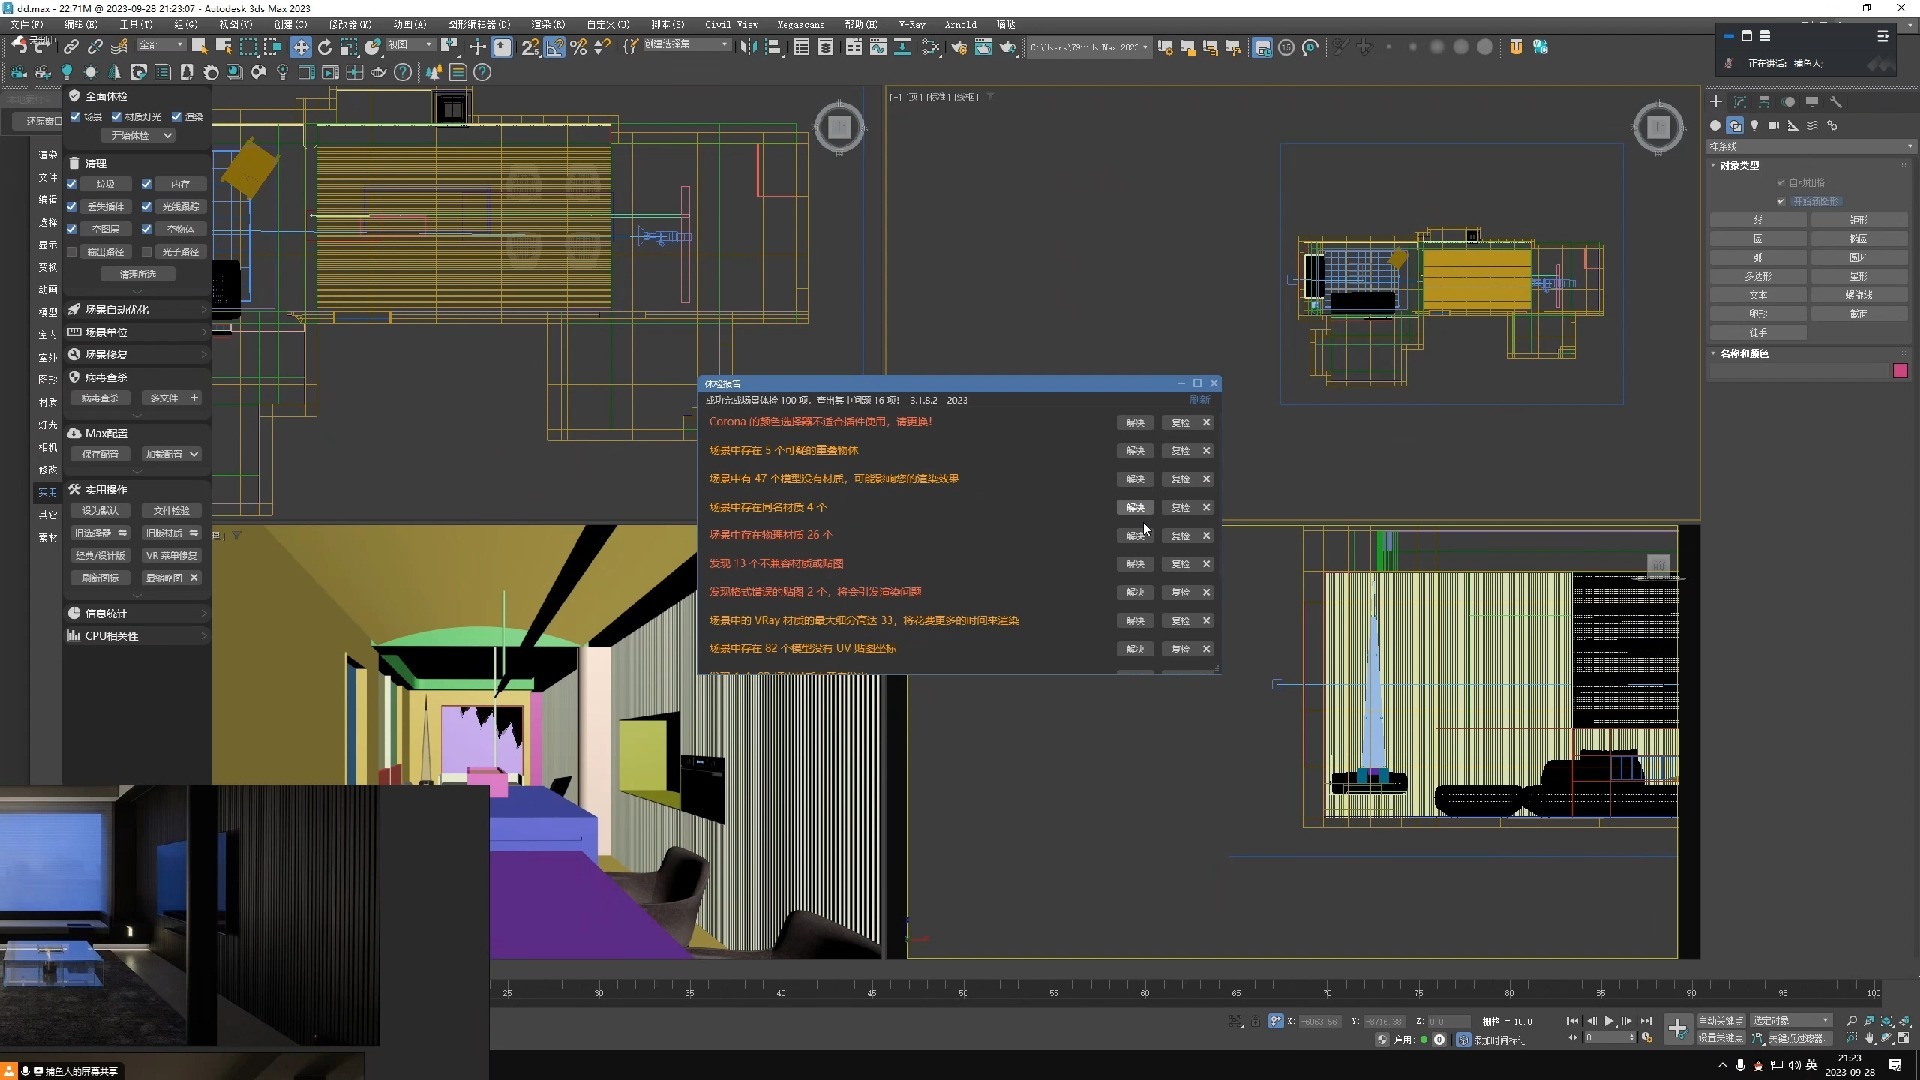Click the Select by Region rectangle icon

(x=248, y=47)
